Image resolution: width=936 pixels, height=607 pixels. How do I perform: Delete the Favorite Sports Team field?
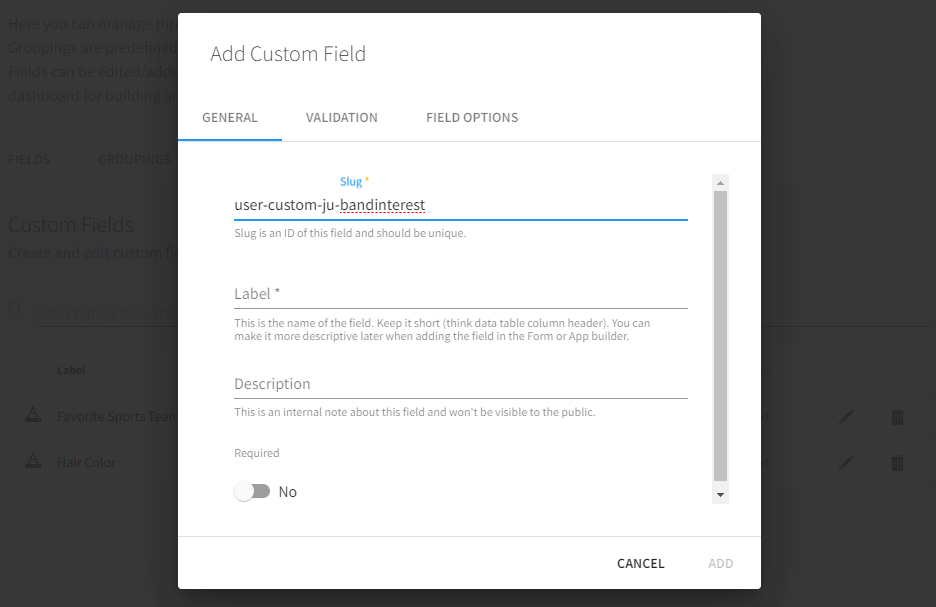click(897, 417)
